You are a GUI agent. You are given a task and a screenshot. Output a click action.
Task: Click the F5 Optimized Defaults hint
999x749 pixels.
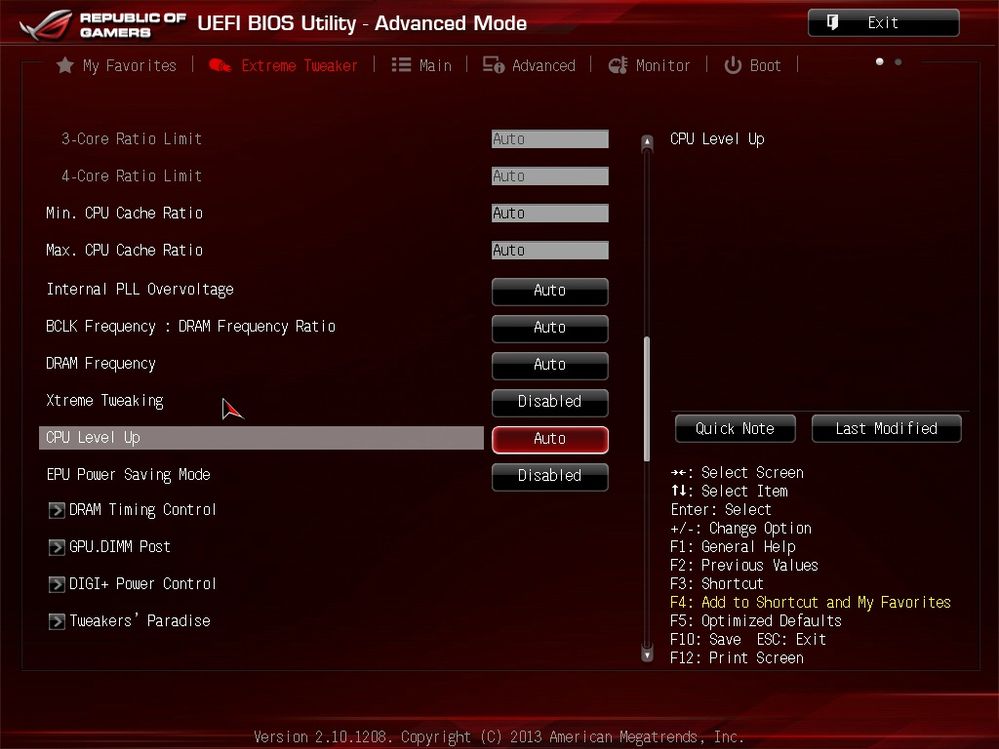tap(756, 621)
